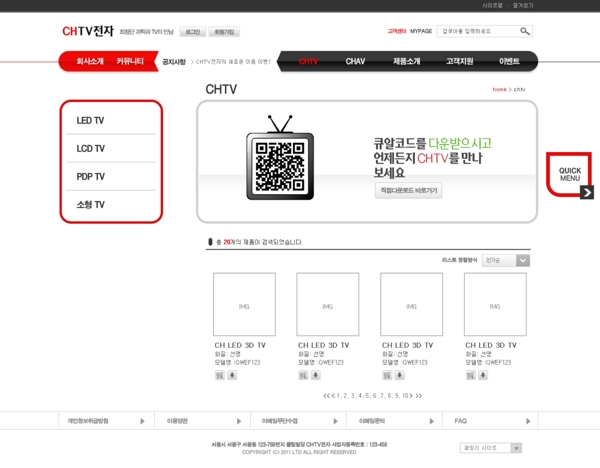Select LCD TV in sidebar
The width and height of the screenshot is (600, 468).
pyautogui.click(x=90, y=148)
